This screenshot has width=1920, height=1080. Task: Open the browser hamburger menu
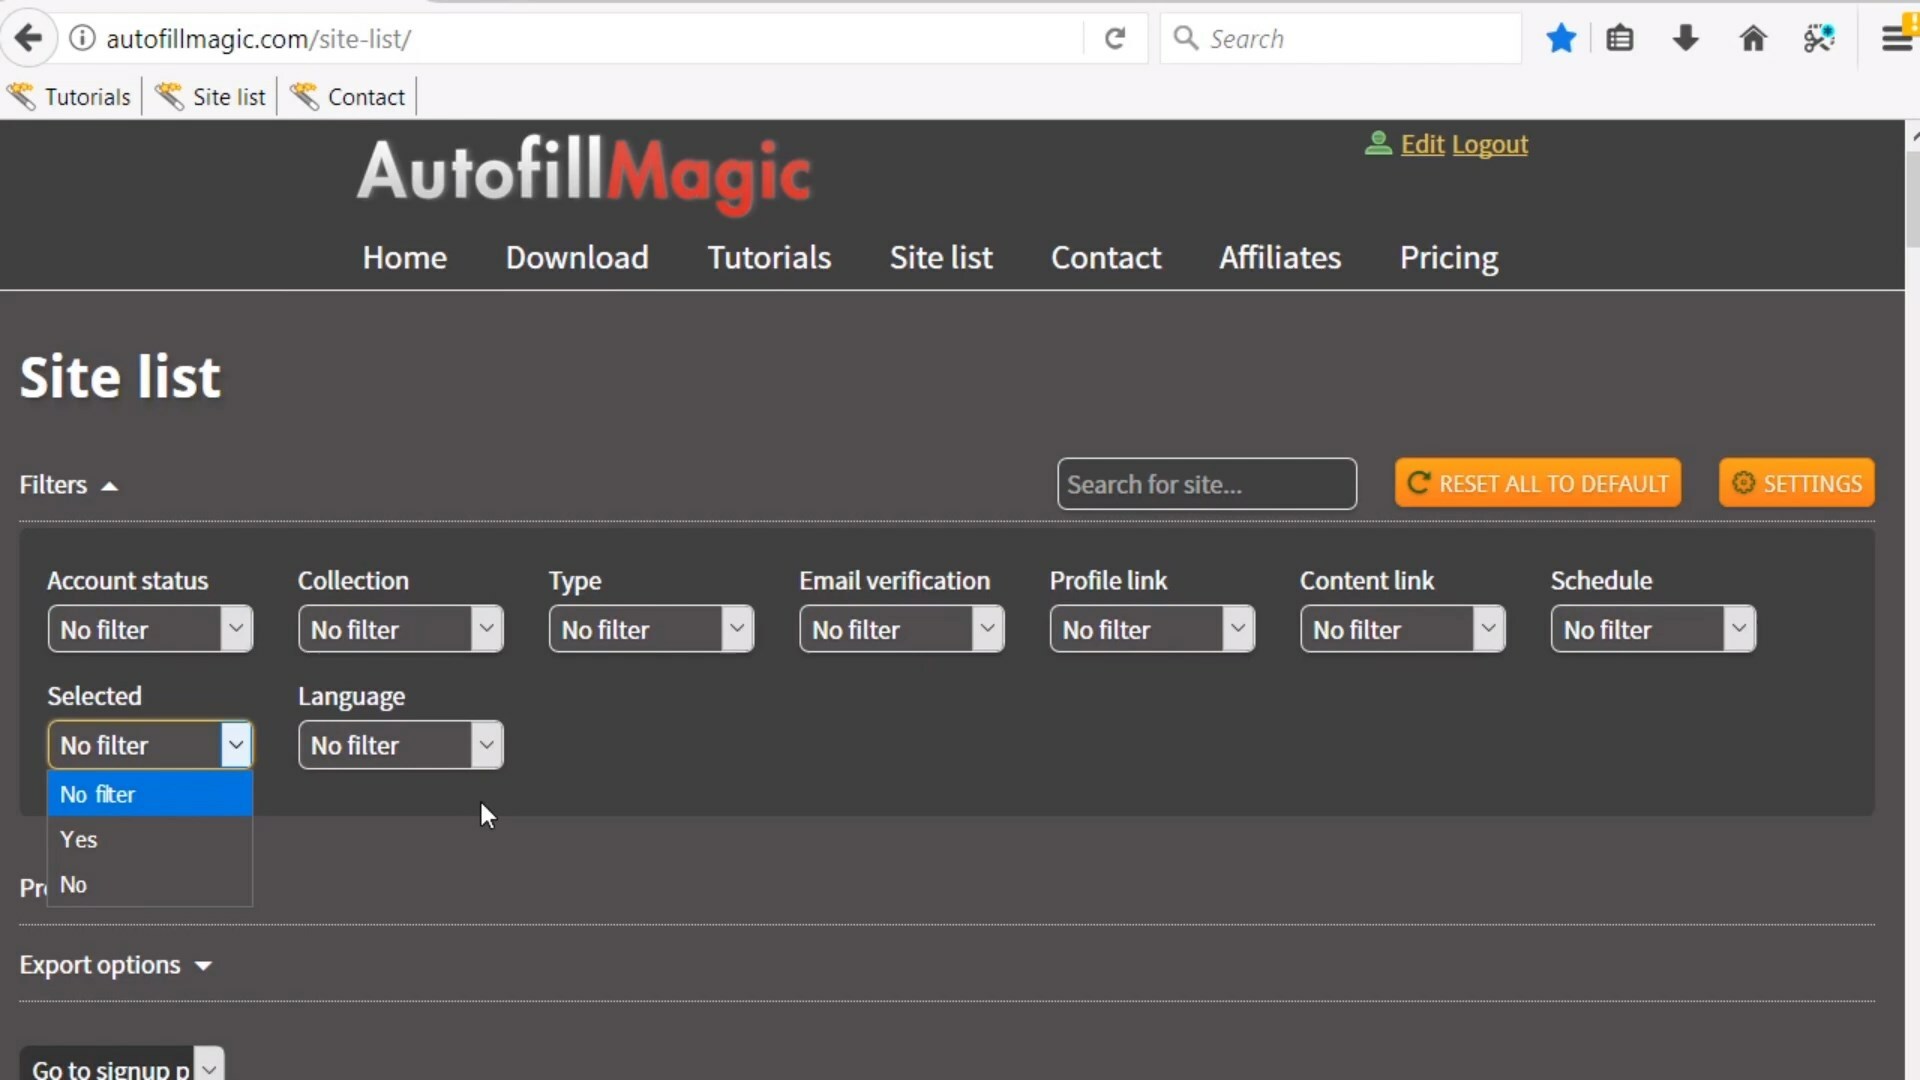1897,38
